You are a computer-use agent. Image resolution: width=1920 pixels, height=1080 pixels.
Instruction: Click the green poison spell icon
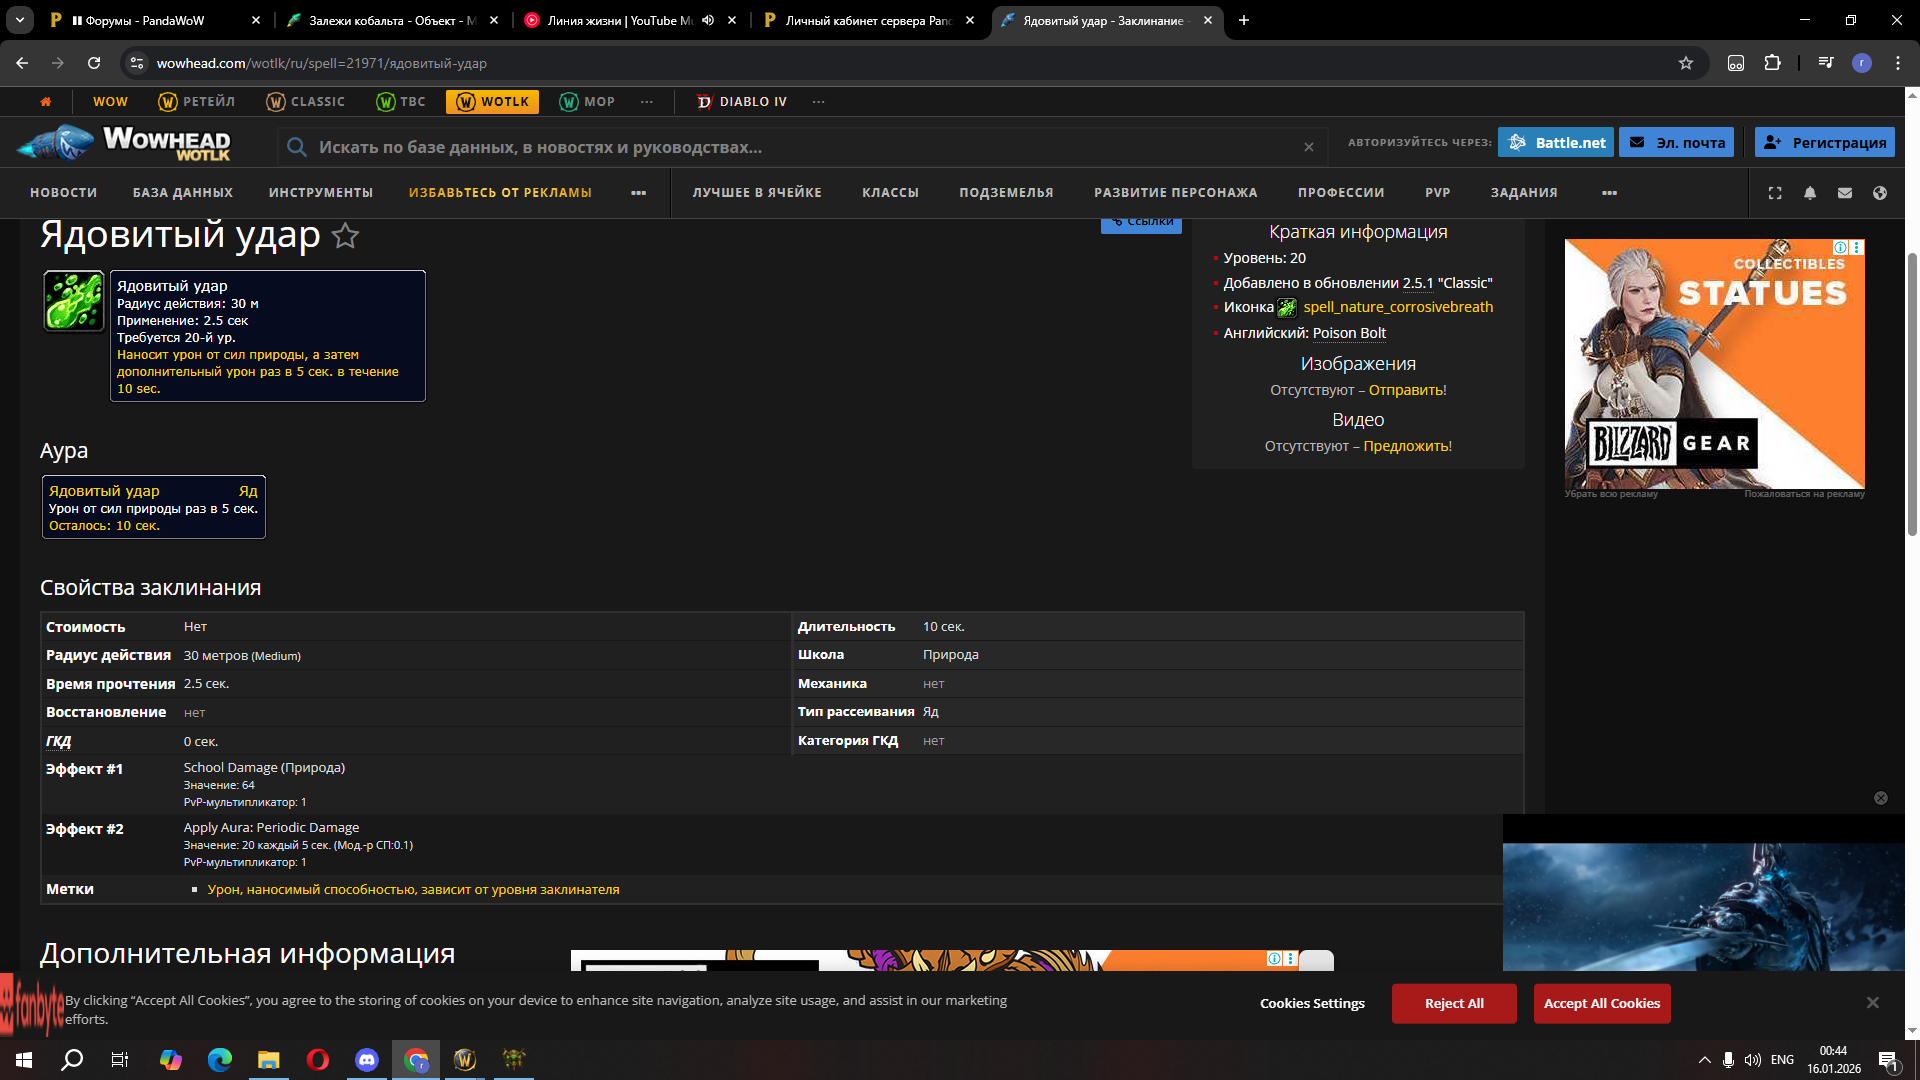pos(73,301)
